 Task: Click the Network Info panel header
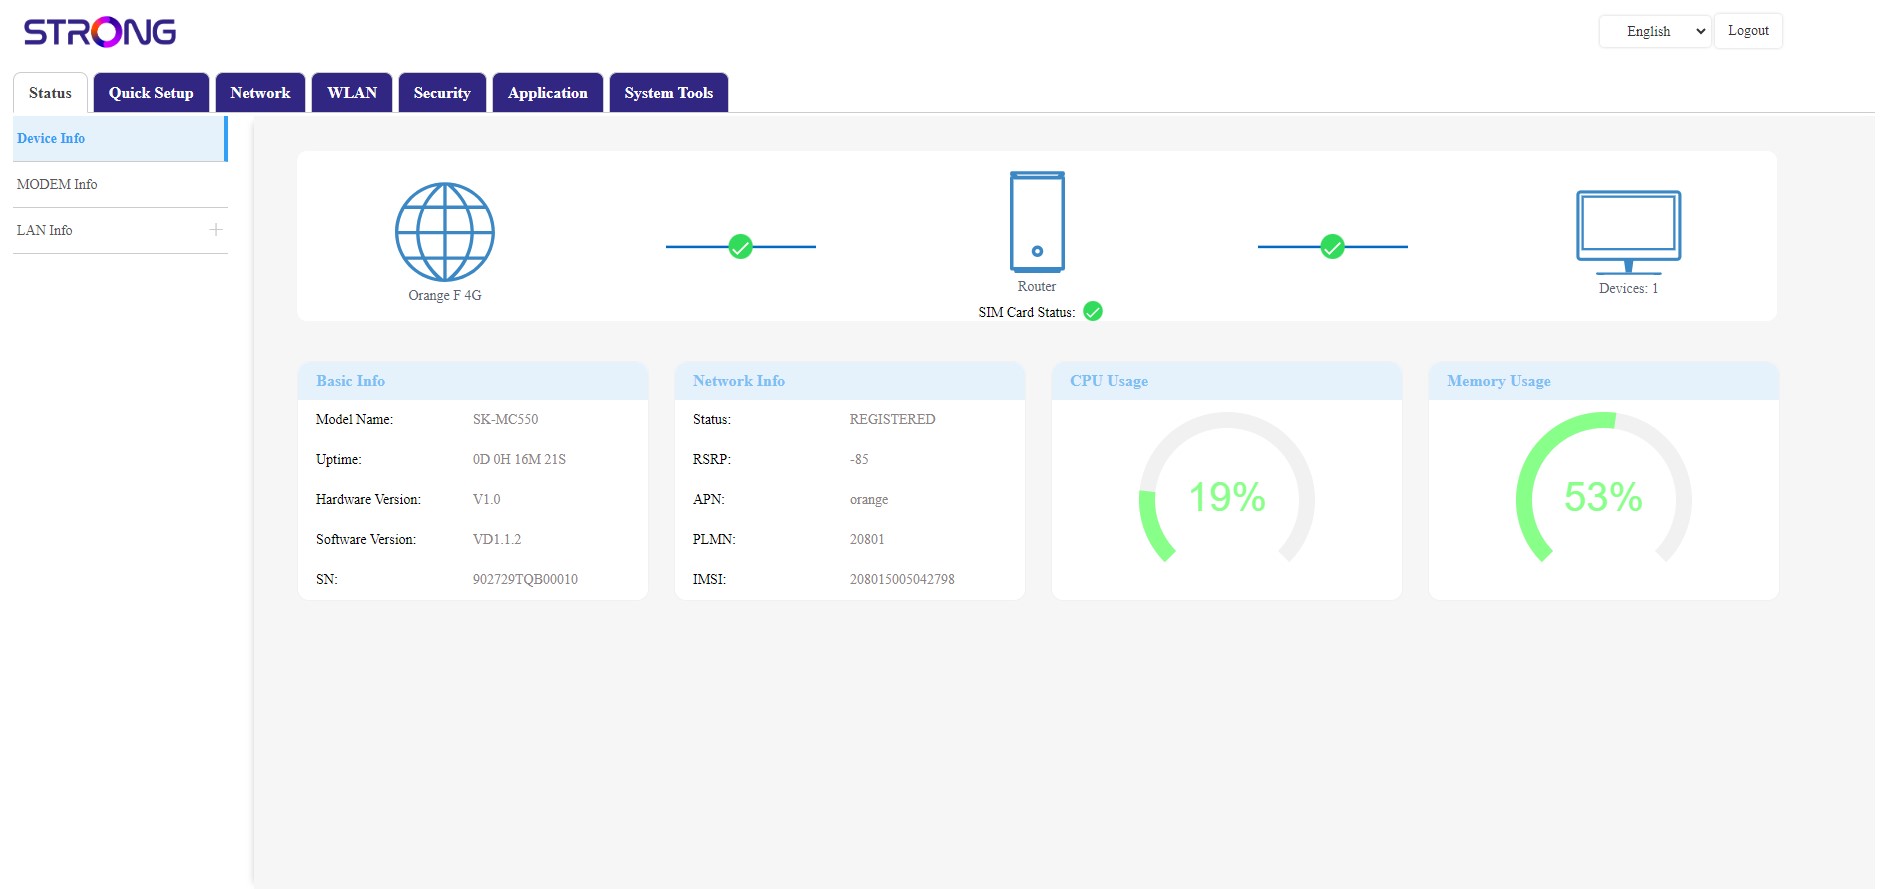coord(850,381)
